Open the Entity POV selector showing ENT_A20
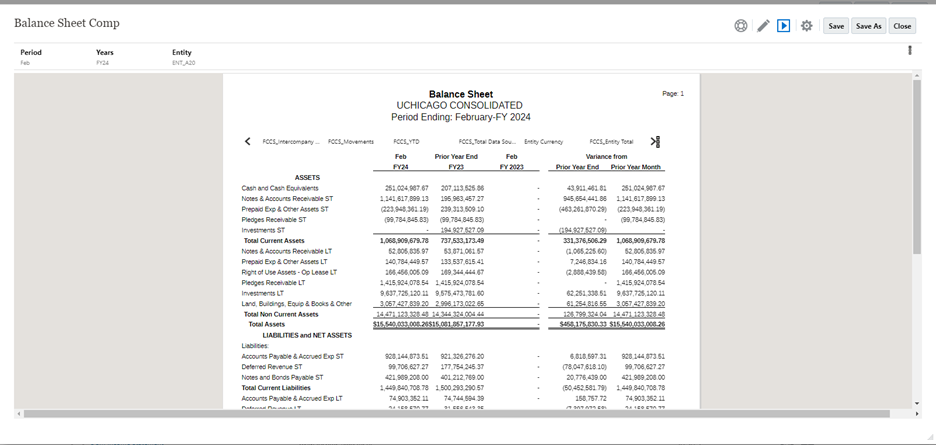936x445 pixels. click(183, 57)
